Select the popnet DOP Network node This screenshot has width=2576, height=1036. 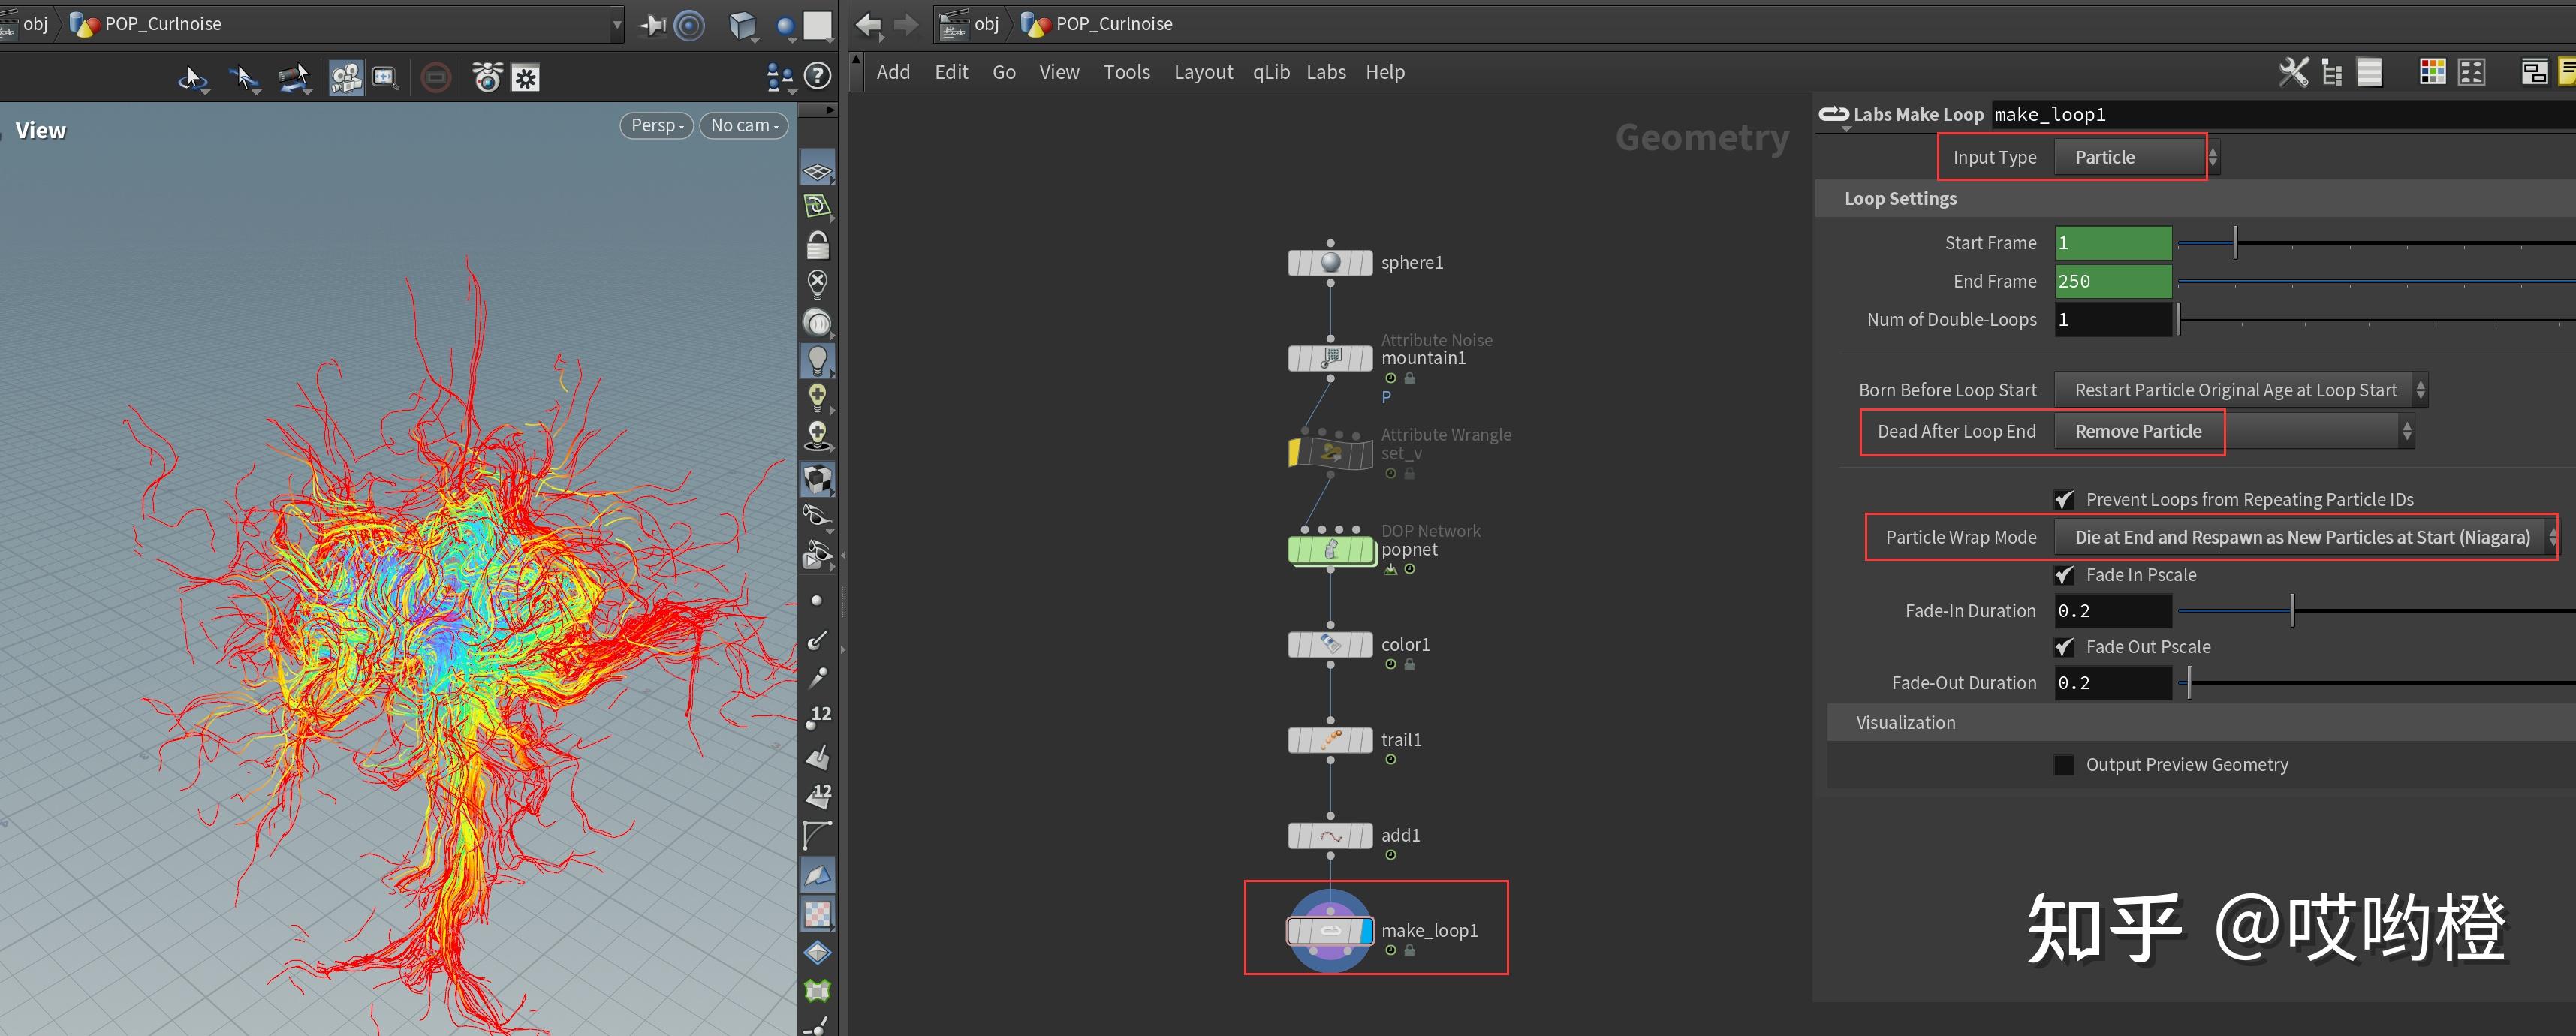1330,550
